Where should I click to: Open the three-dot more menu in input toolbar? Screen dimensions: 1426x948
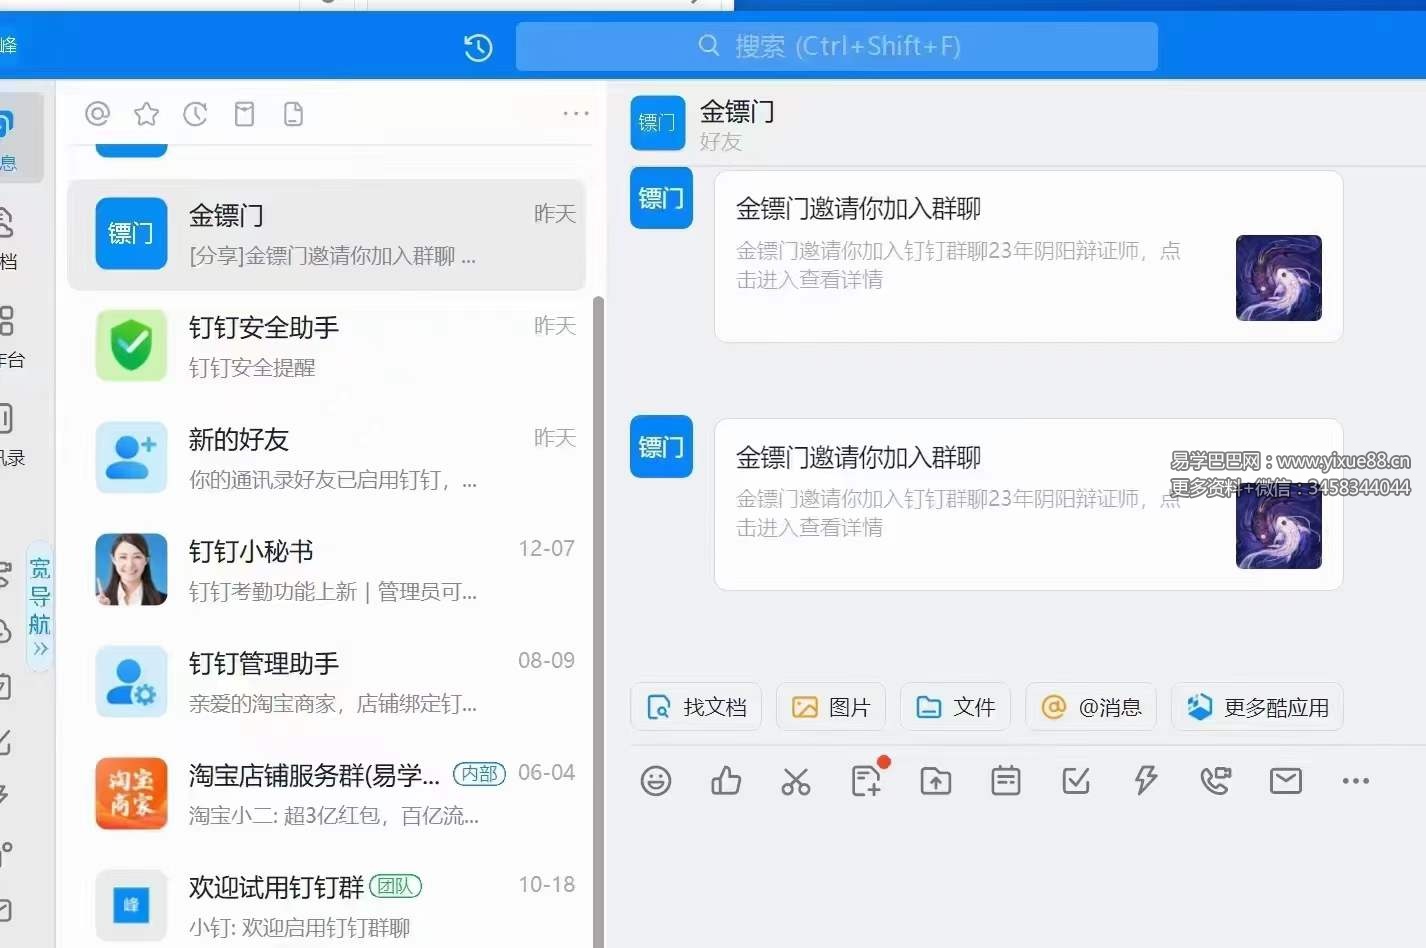[1356, 781]
